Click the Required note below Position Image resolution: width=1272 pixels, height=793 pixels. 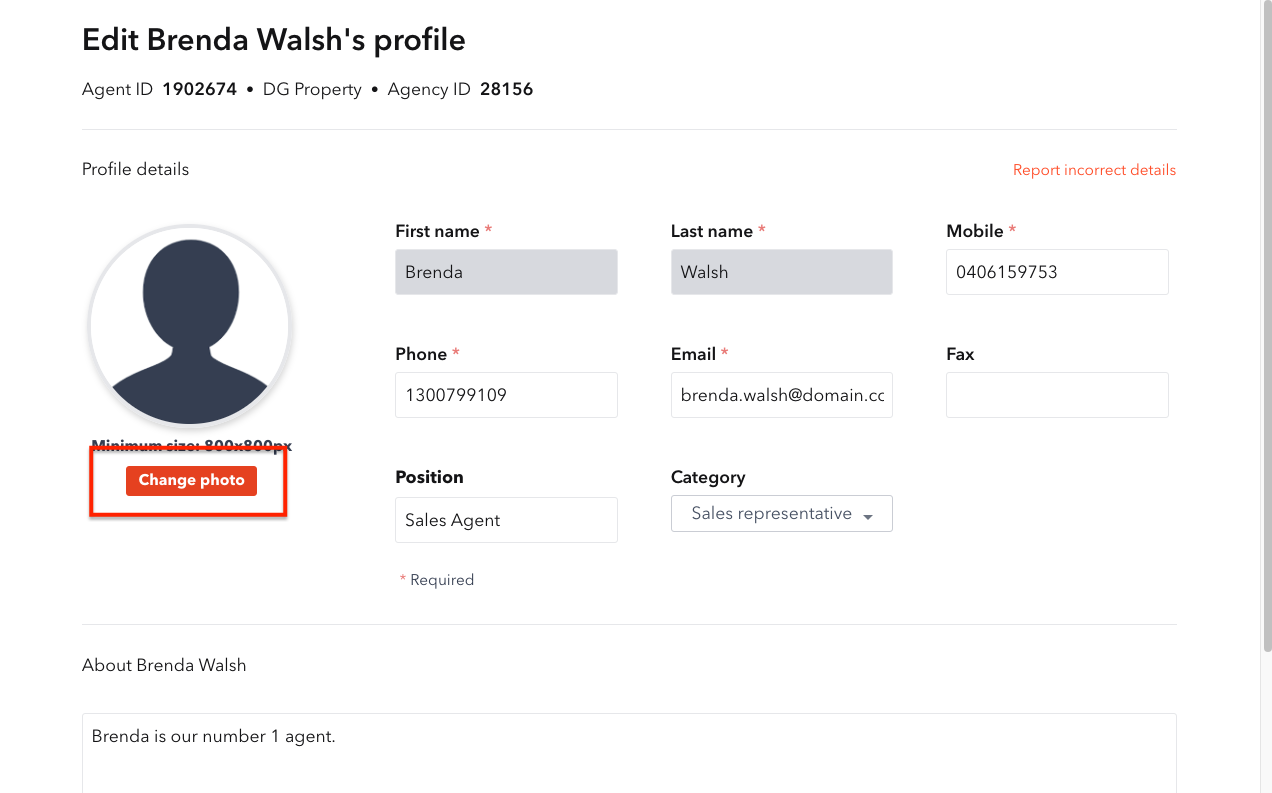click(x=437, y=580)
